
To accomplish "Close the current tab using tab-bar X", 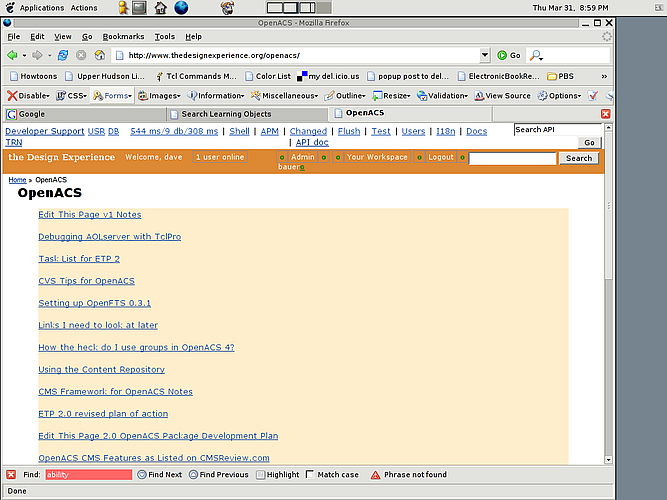I will (606, 114).
